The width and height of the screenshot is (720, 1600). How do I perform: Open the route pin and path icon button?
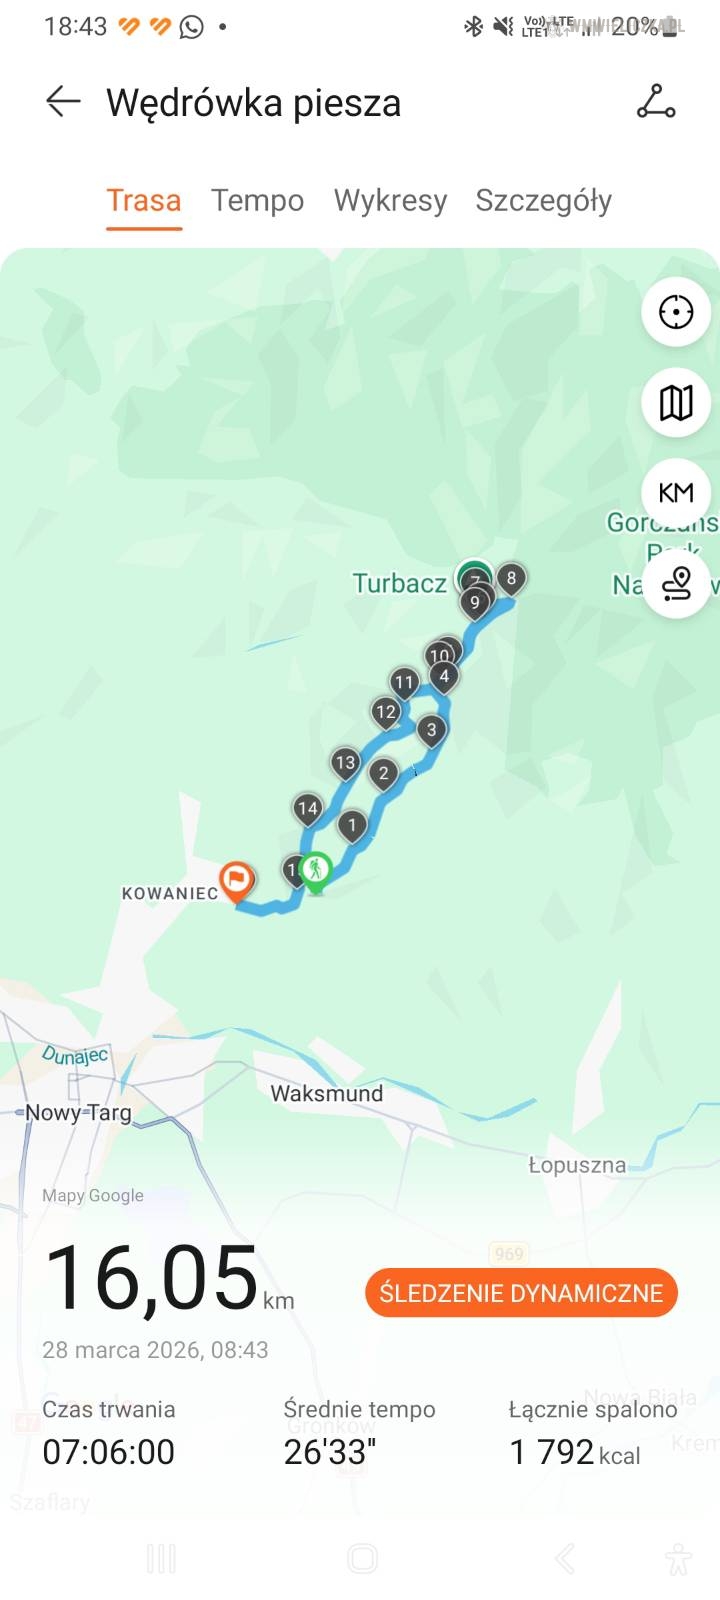coord(676,583)
